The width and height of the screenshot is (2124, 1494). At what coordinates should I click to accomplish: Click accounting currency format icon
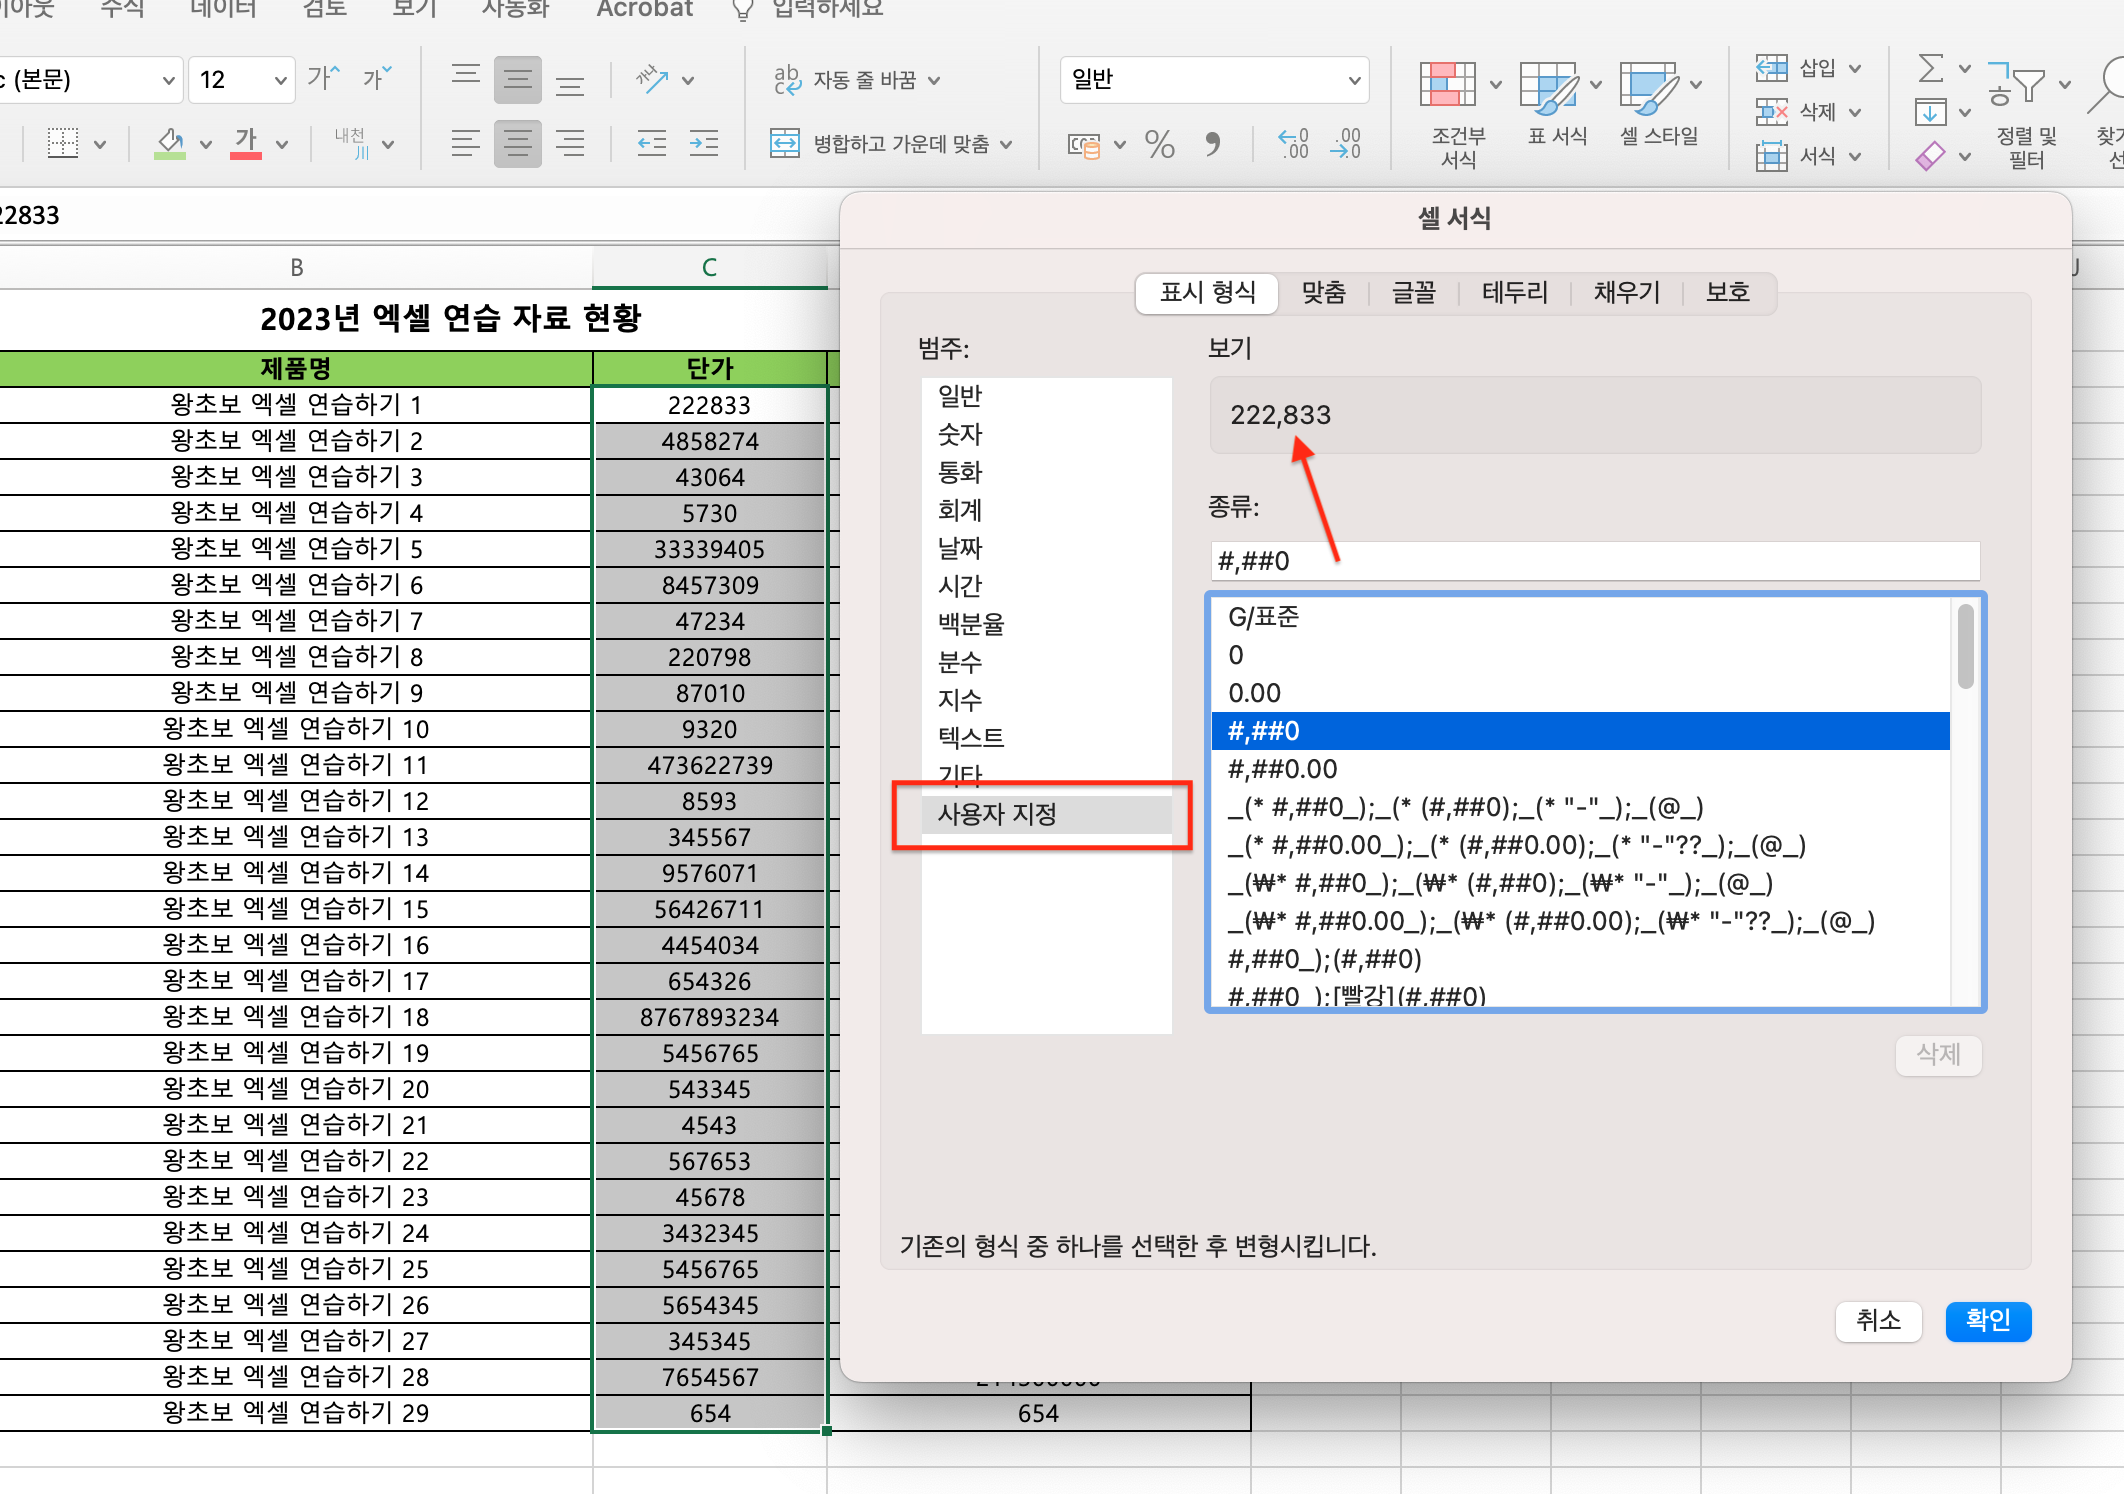[1084, 145]
